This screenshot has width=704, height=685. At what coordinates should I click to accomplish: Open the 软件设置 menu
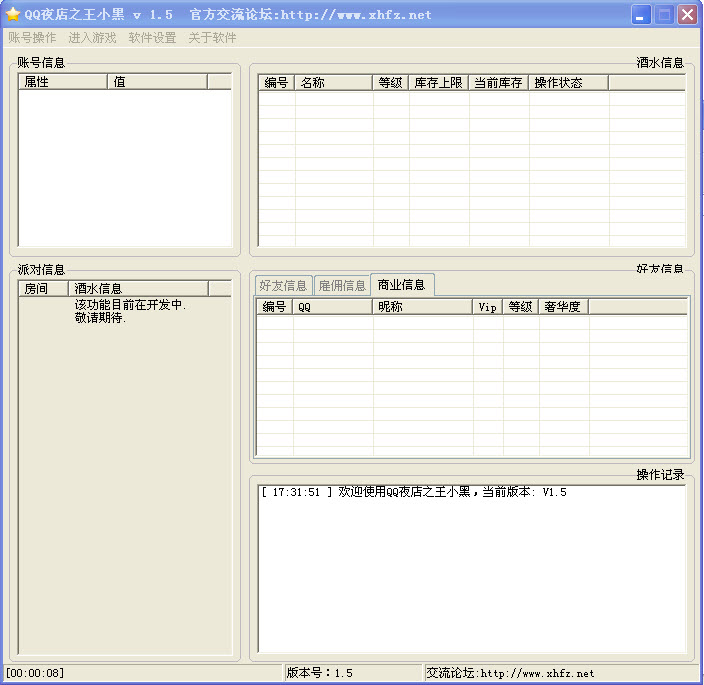[152, 38]
